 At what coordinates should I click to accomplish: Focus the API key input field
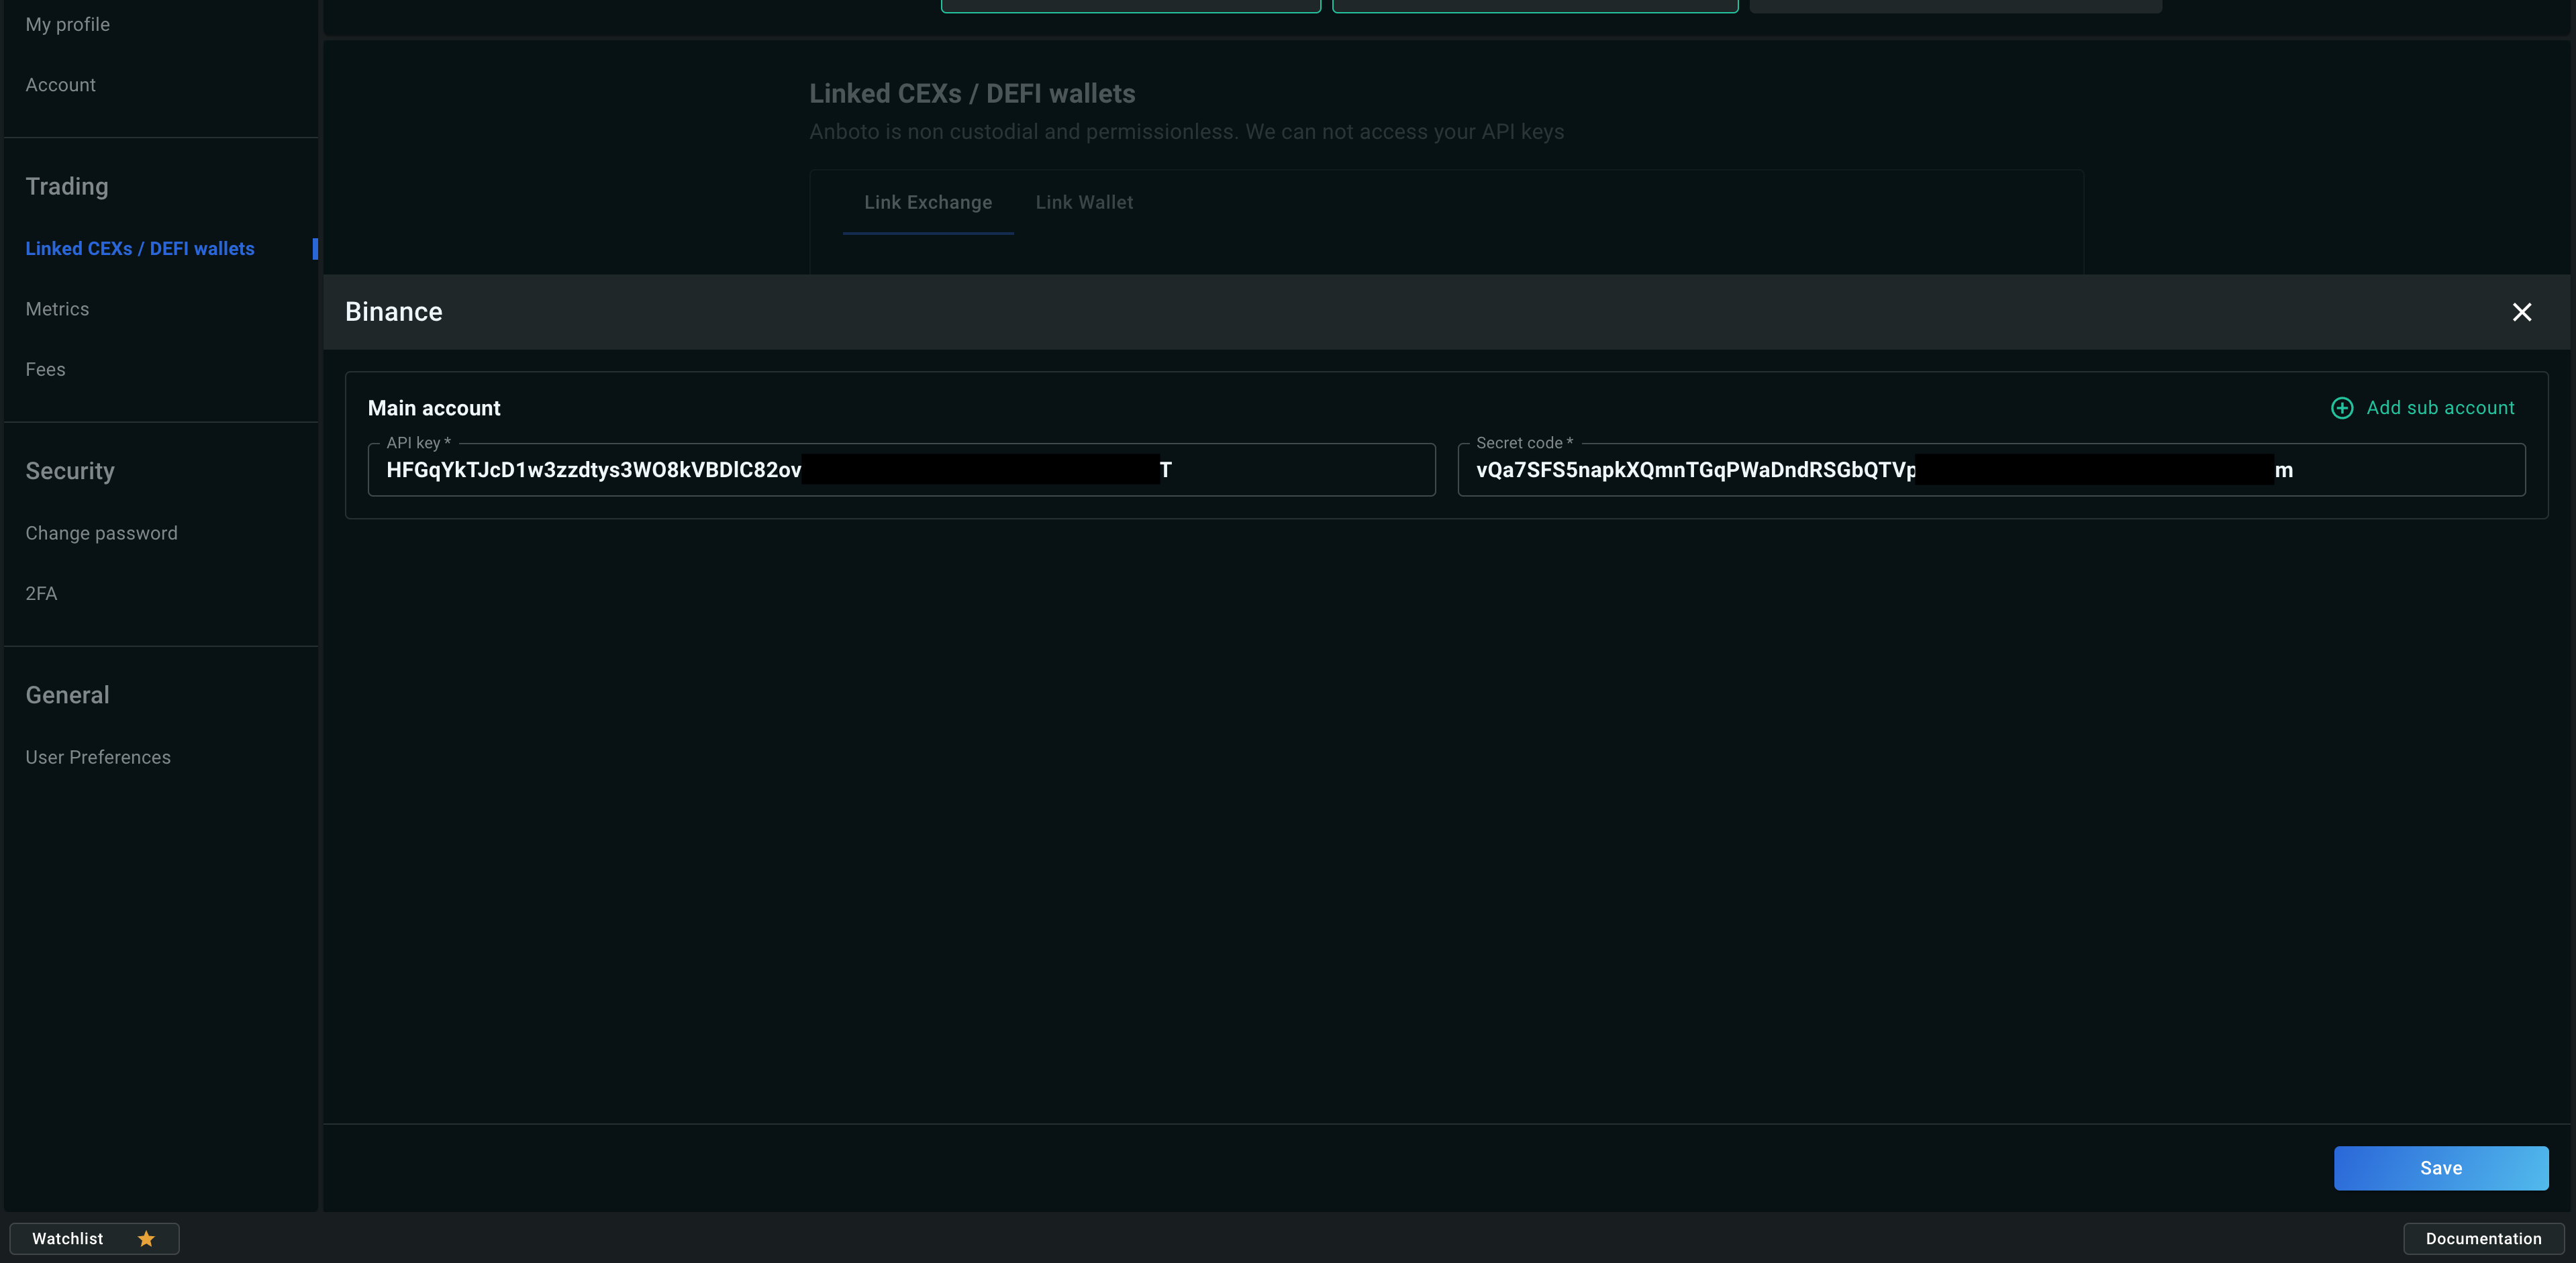(x=901, y=470)
